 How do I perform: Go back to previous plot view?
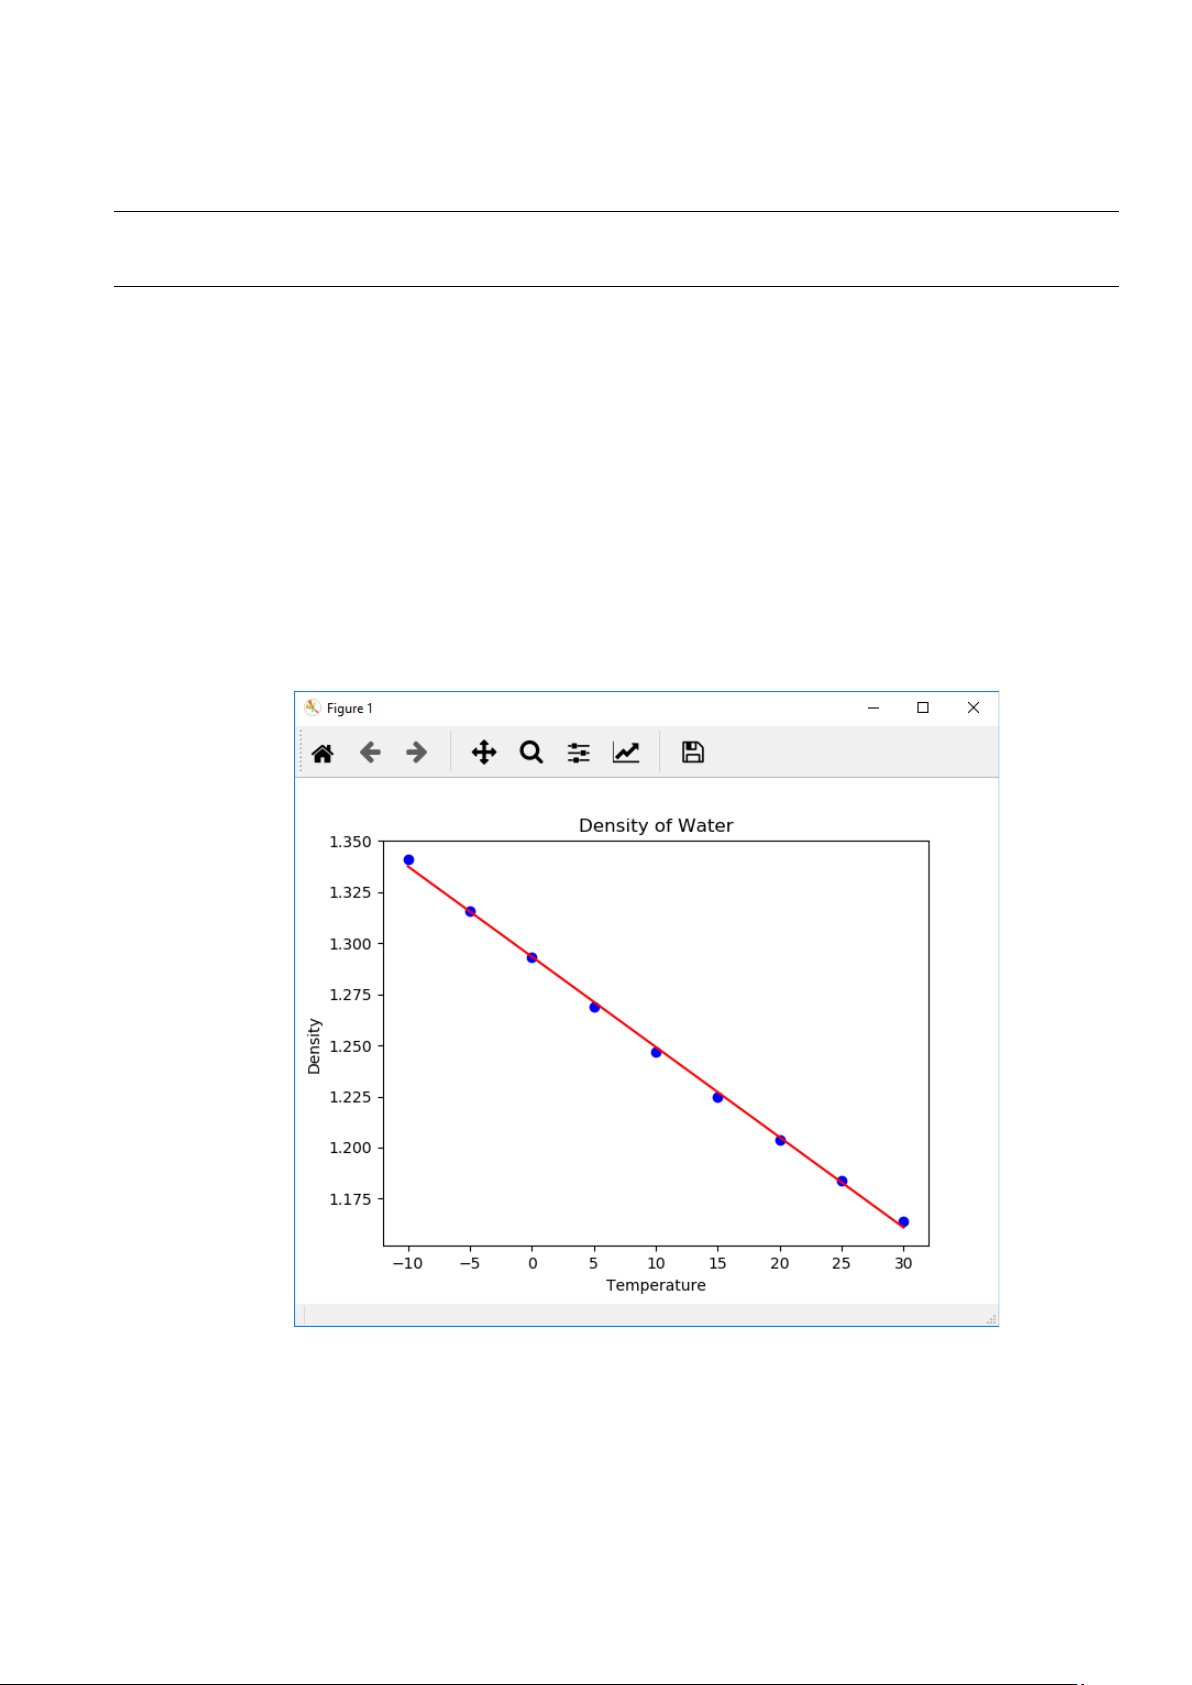coord(370,753)
